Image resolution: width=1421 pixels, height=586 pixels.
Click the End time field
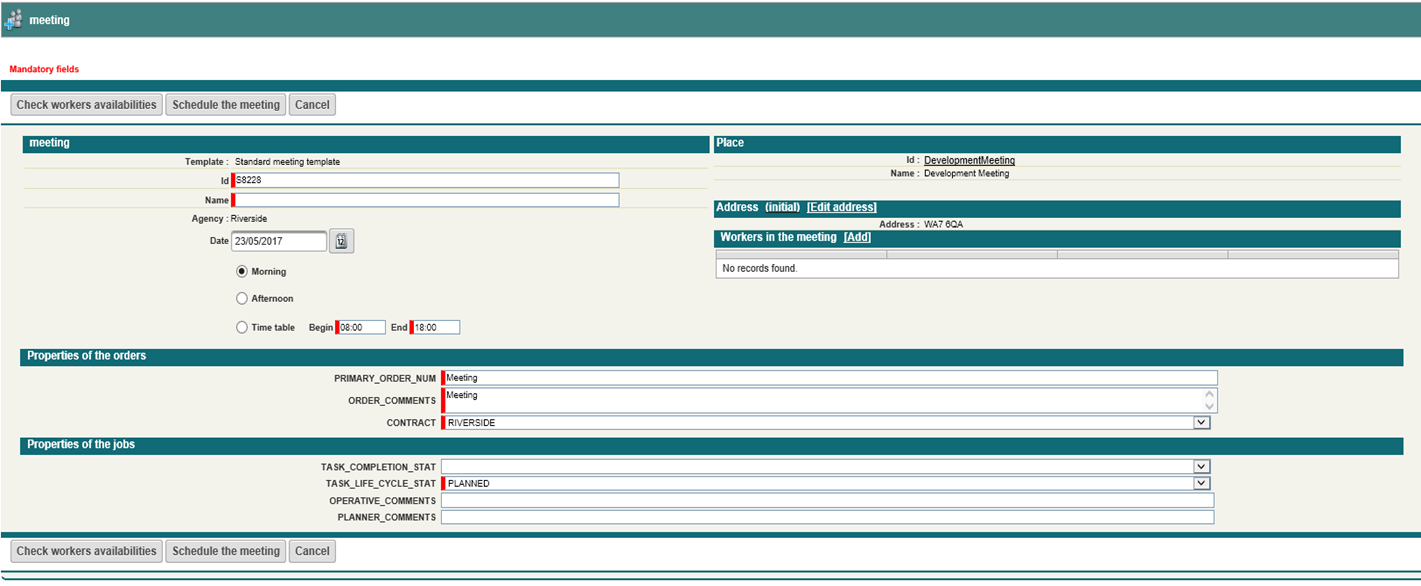pos(436,327)
